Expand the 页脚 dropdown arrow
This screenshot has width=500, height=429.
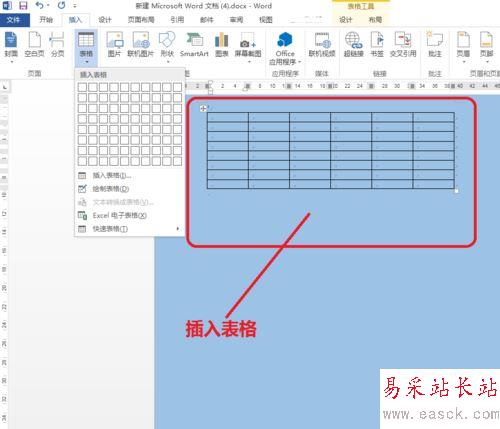tap(487, 62)
